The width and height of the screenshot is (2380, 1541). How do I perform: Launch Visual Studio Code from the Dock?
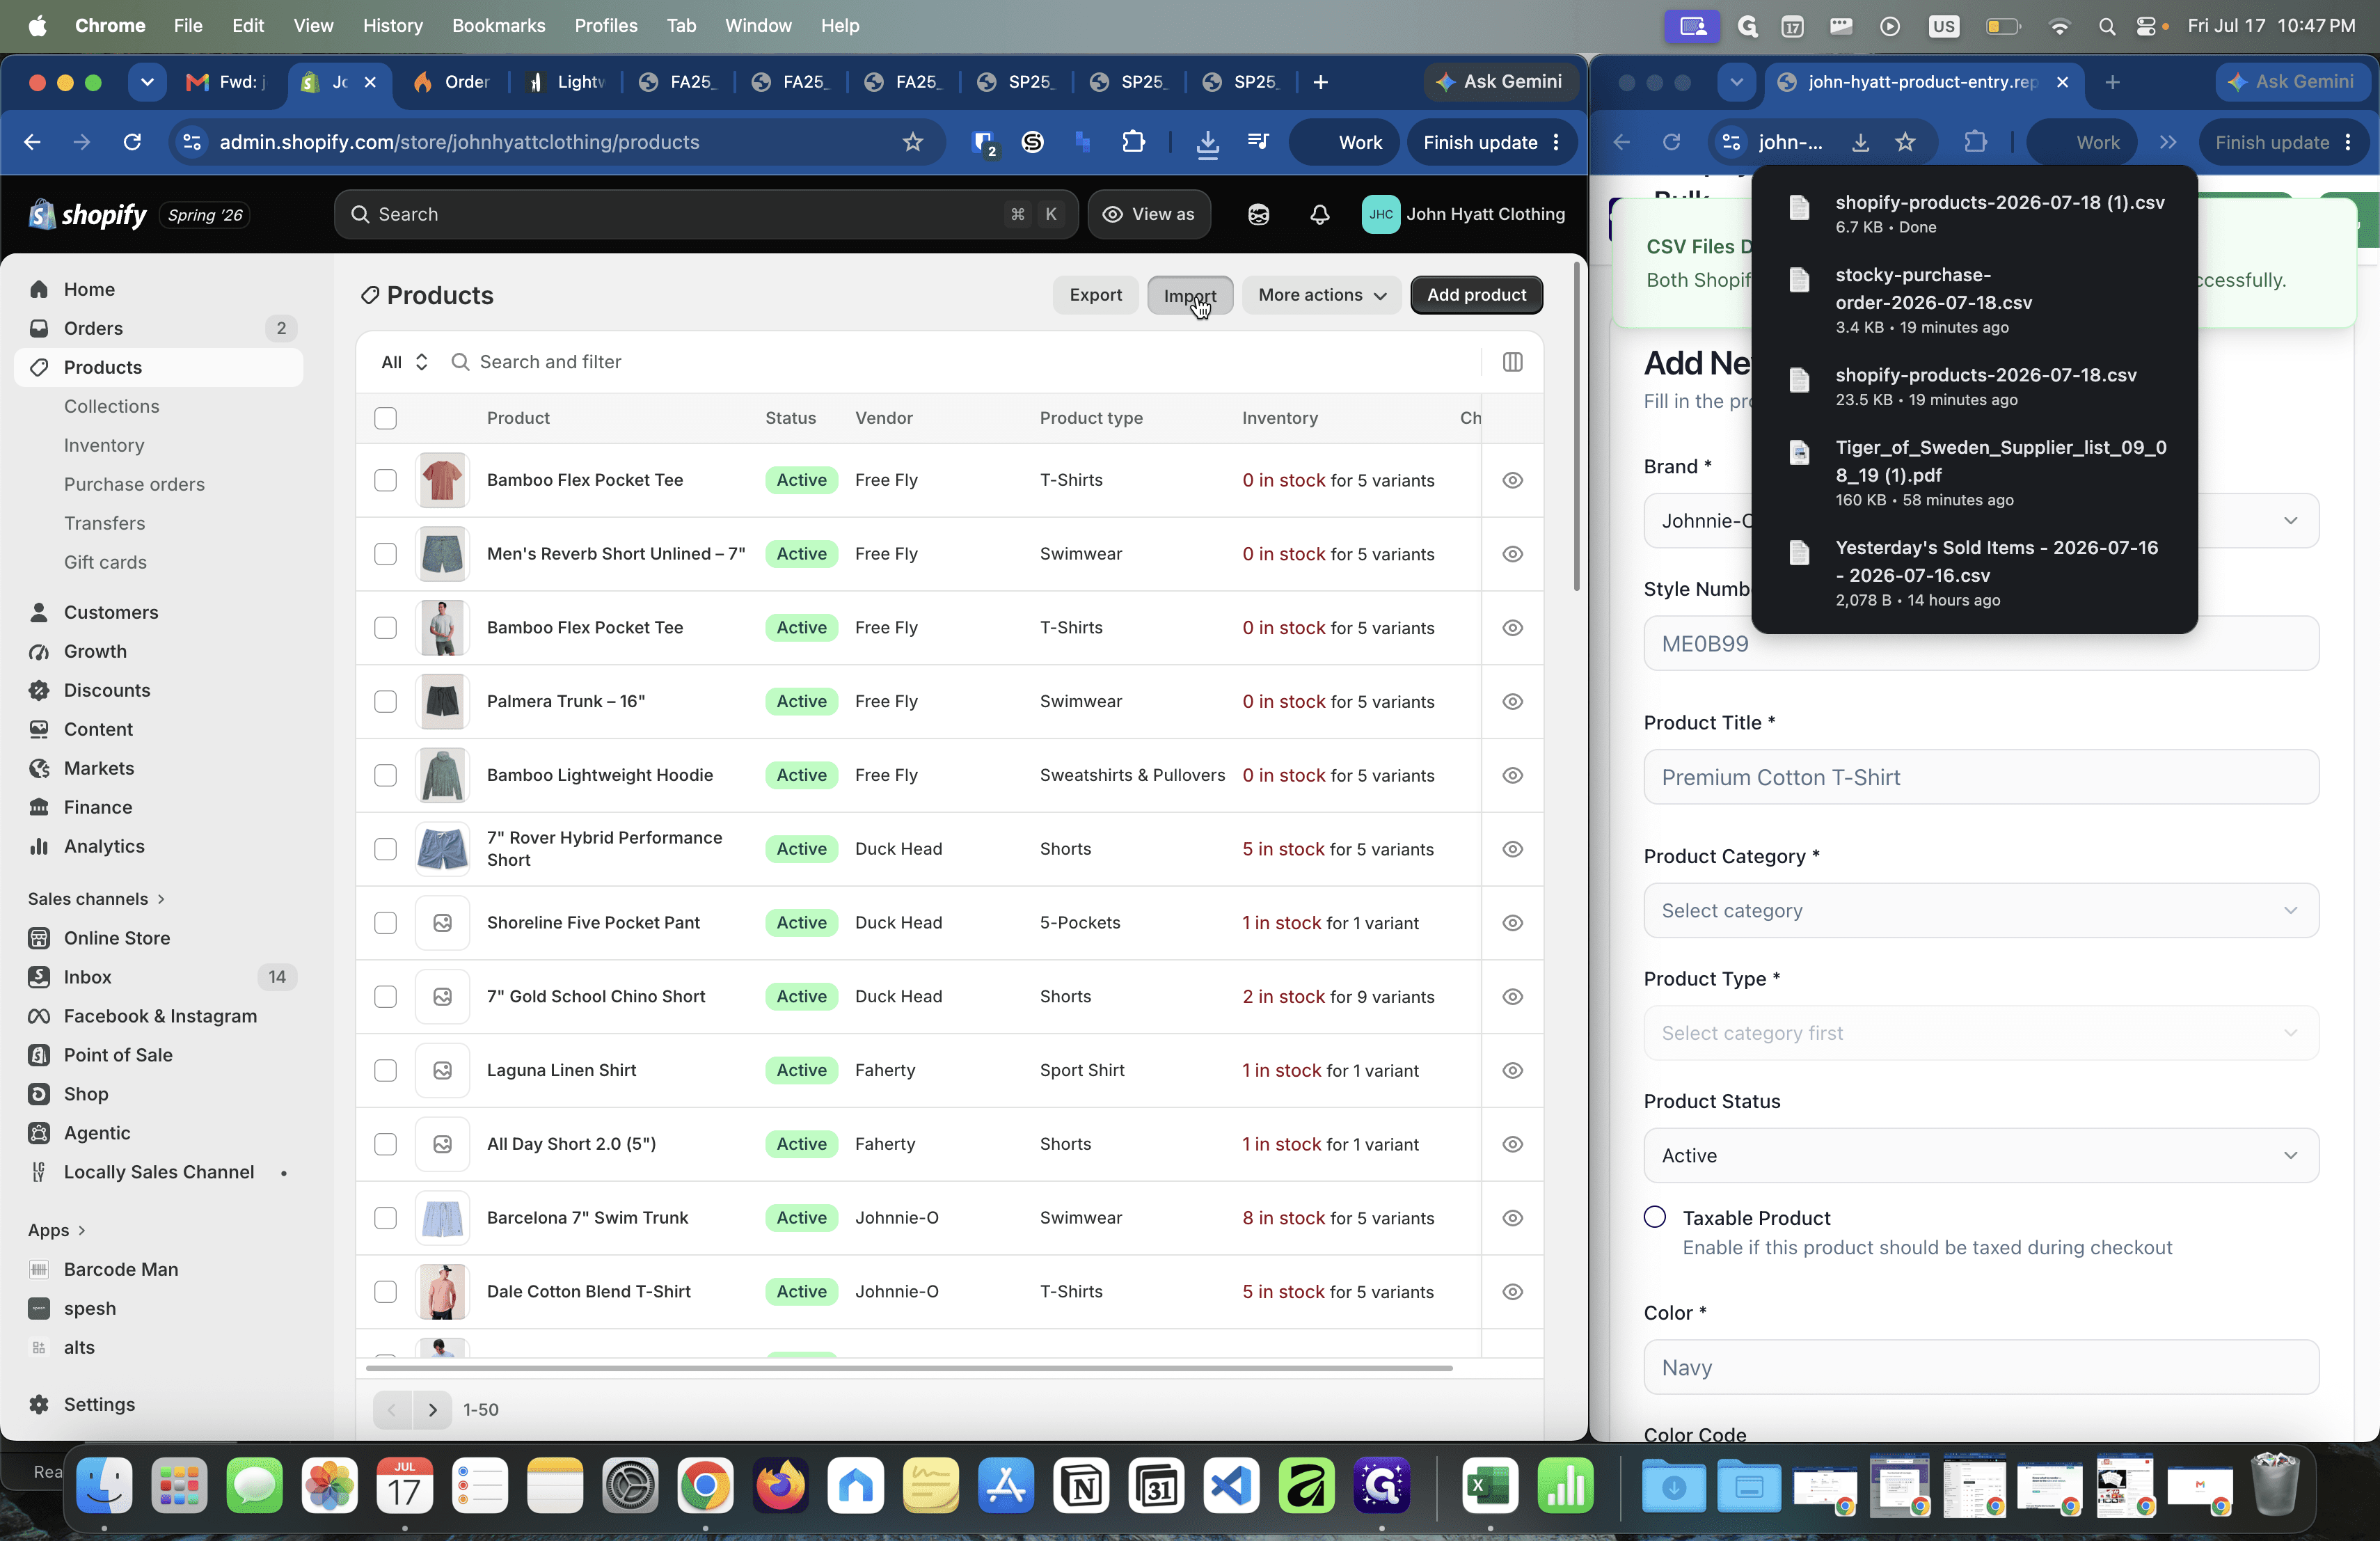tap(1231, 1486)
